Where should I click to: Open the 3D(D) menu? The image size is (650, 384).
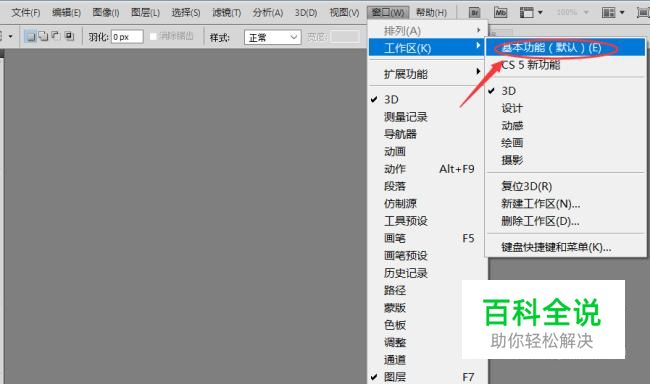[x=306, y=12]
